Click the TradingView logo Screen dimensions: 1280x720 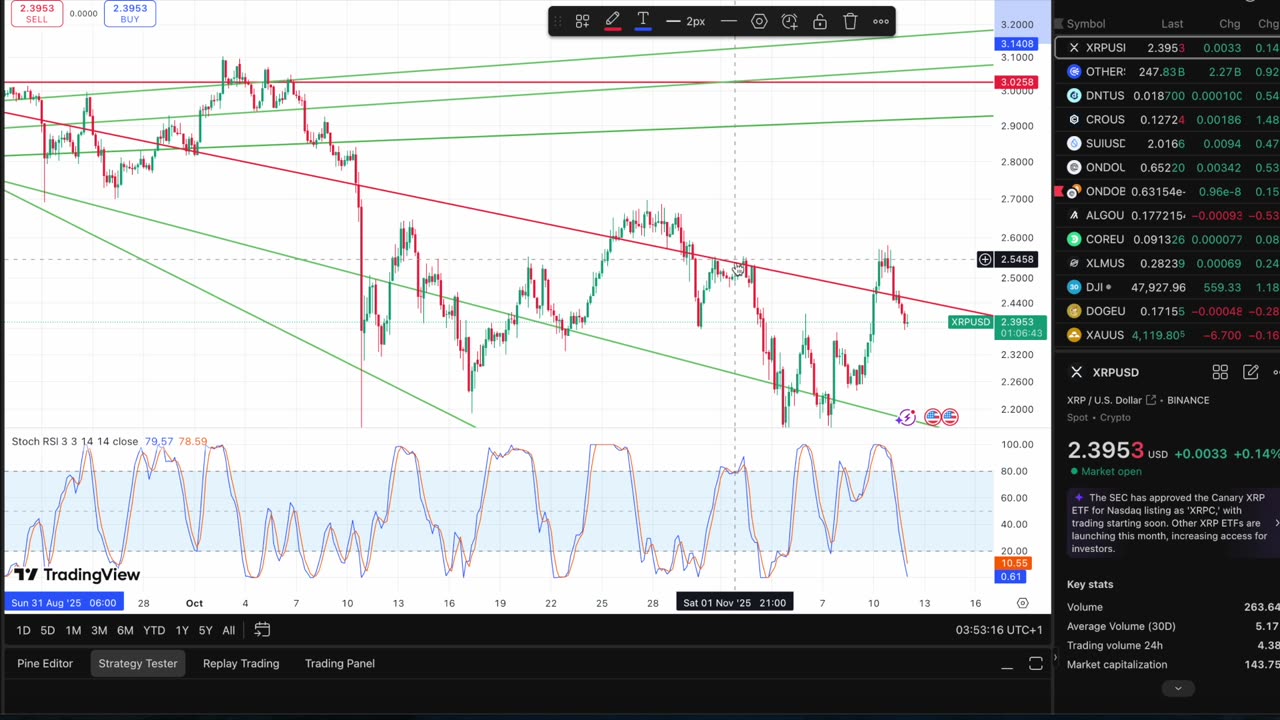[77, 575]
